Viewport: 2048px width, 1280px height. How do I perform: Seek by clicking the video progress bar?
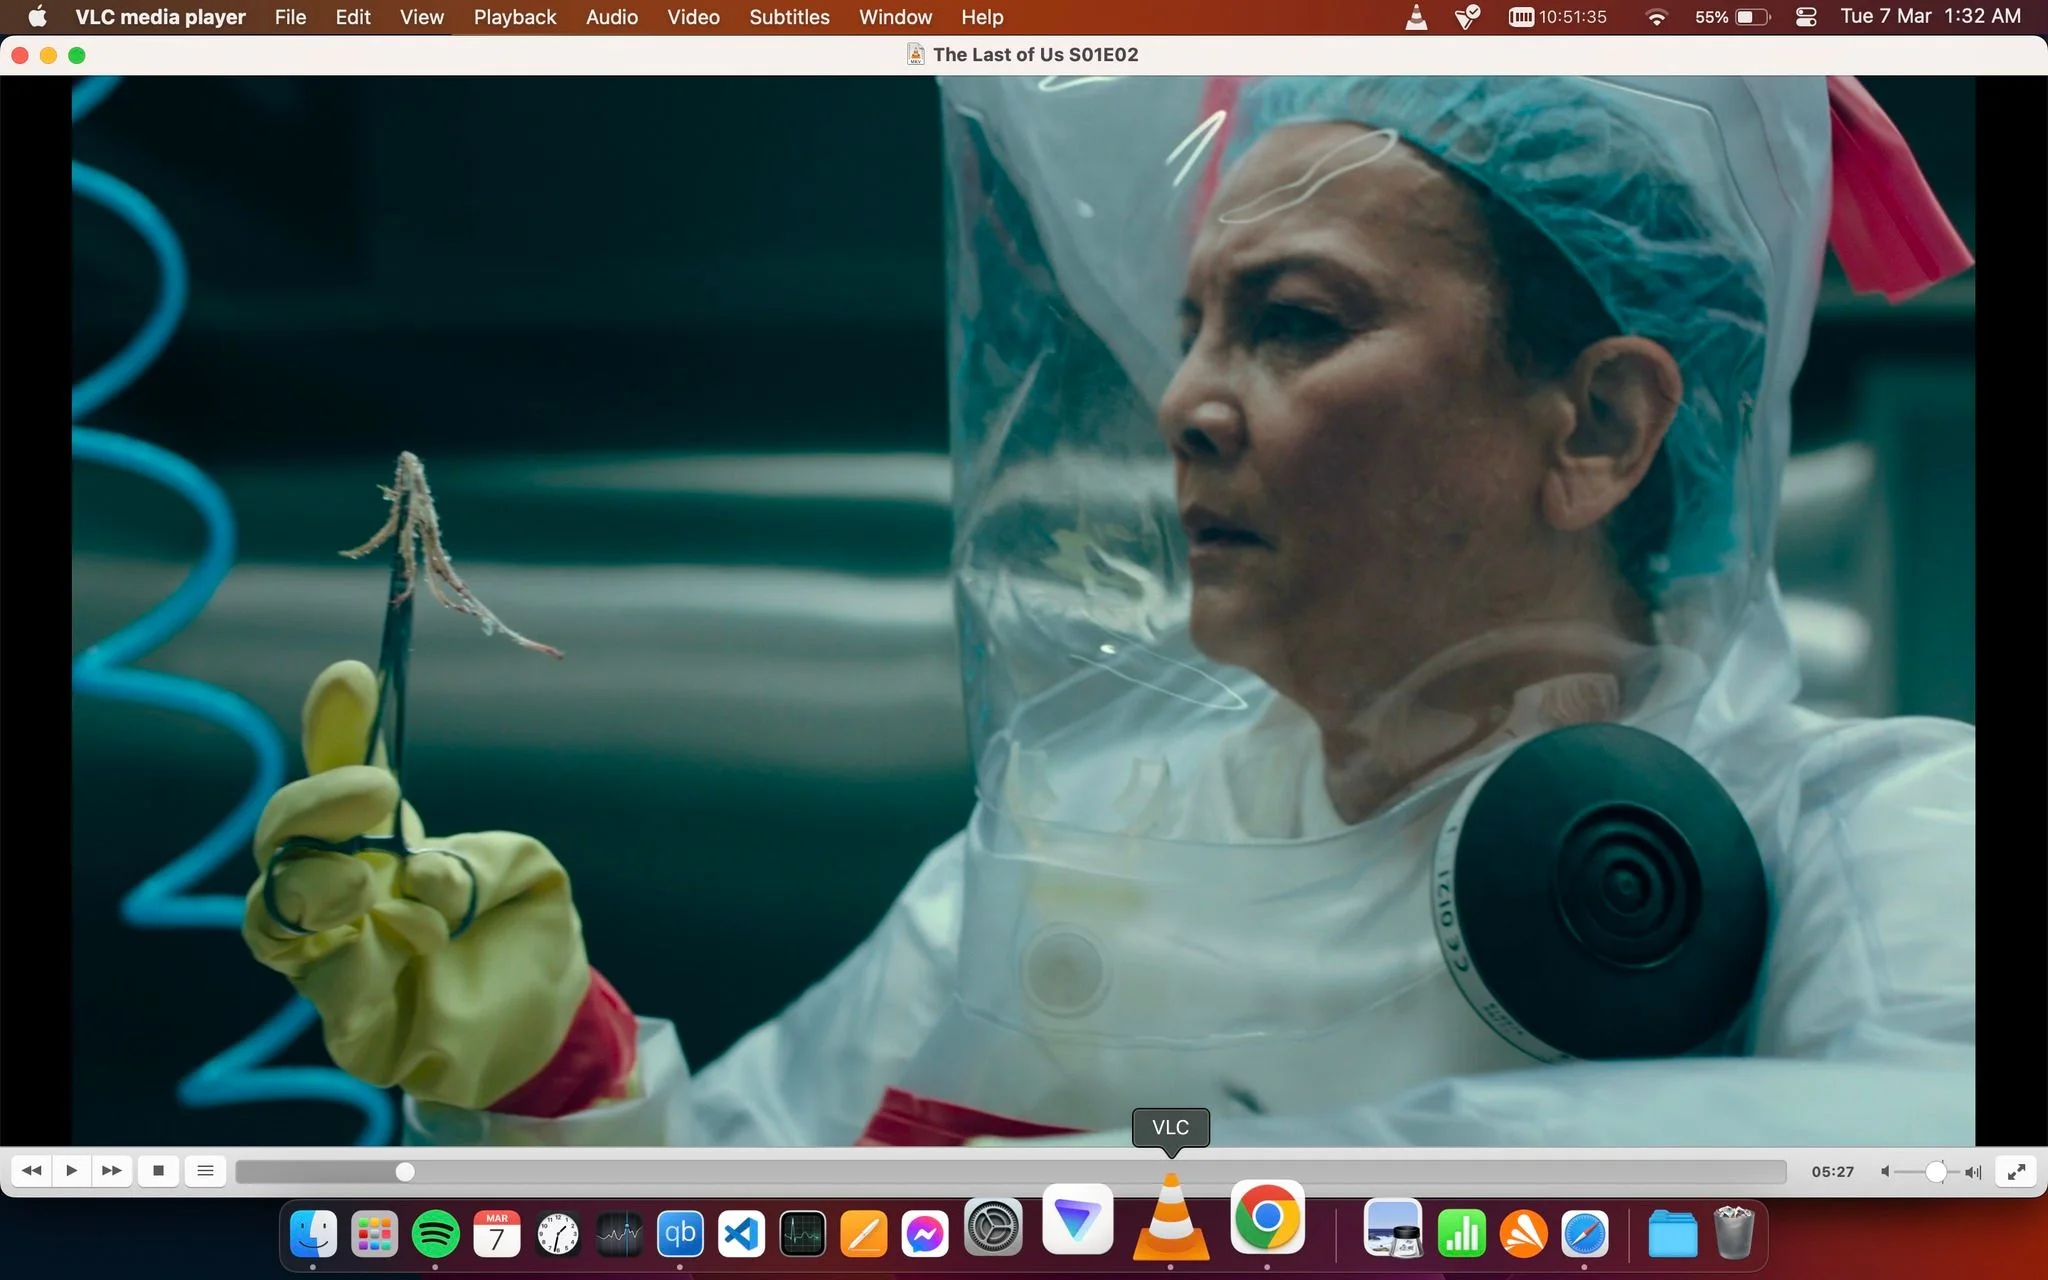[1010, 1171]
